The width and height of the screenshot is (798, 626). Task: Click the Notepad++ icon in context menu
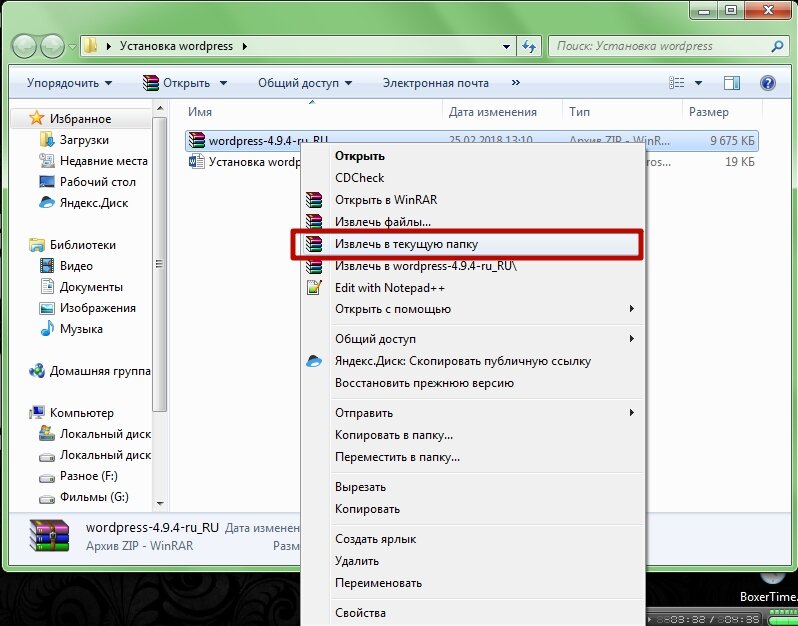coord(314,288)
